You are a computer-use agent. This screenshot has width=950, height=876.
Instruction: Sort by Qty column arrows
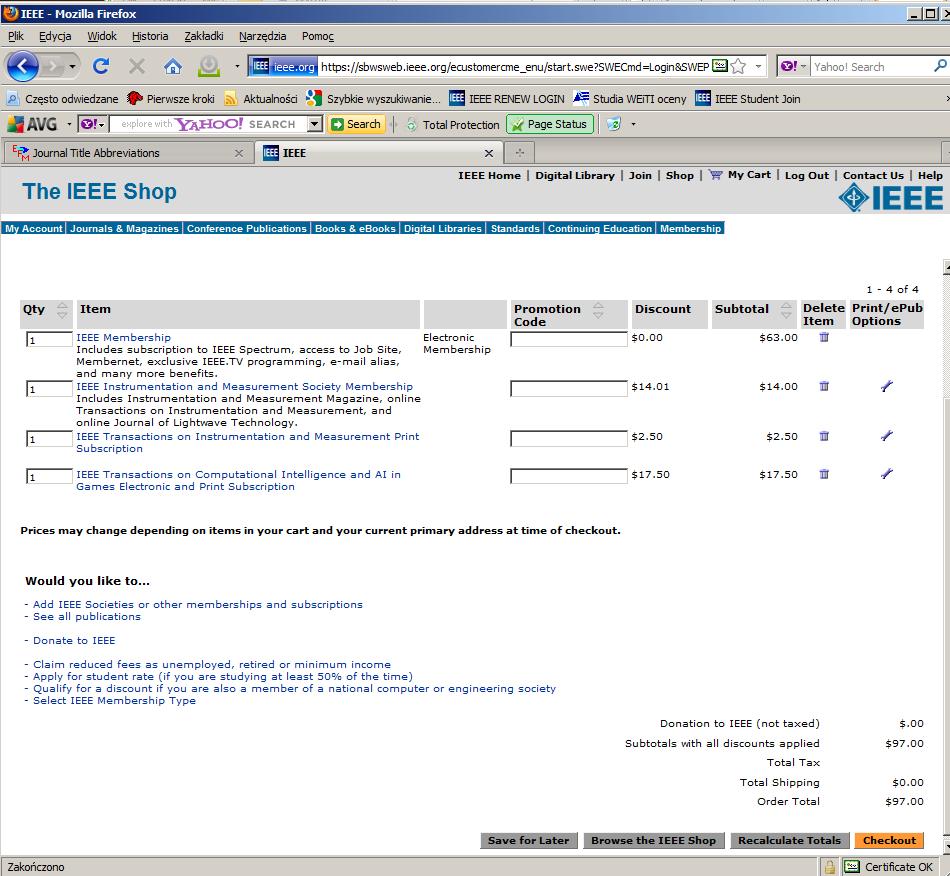pos(62,310)
